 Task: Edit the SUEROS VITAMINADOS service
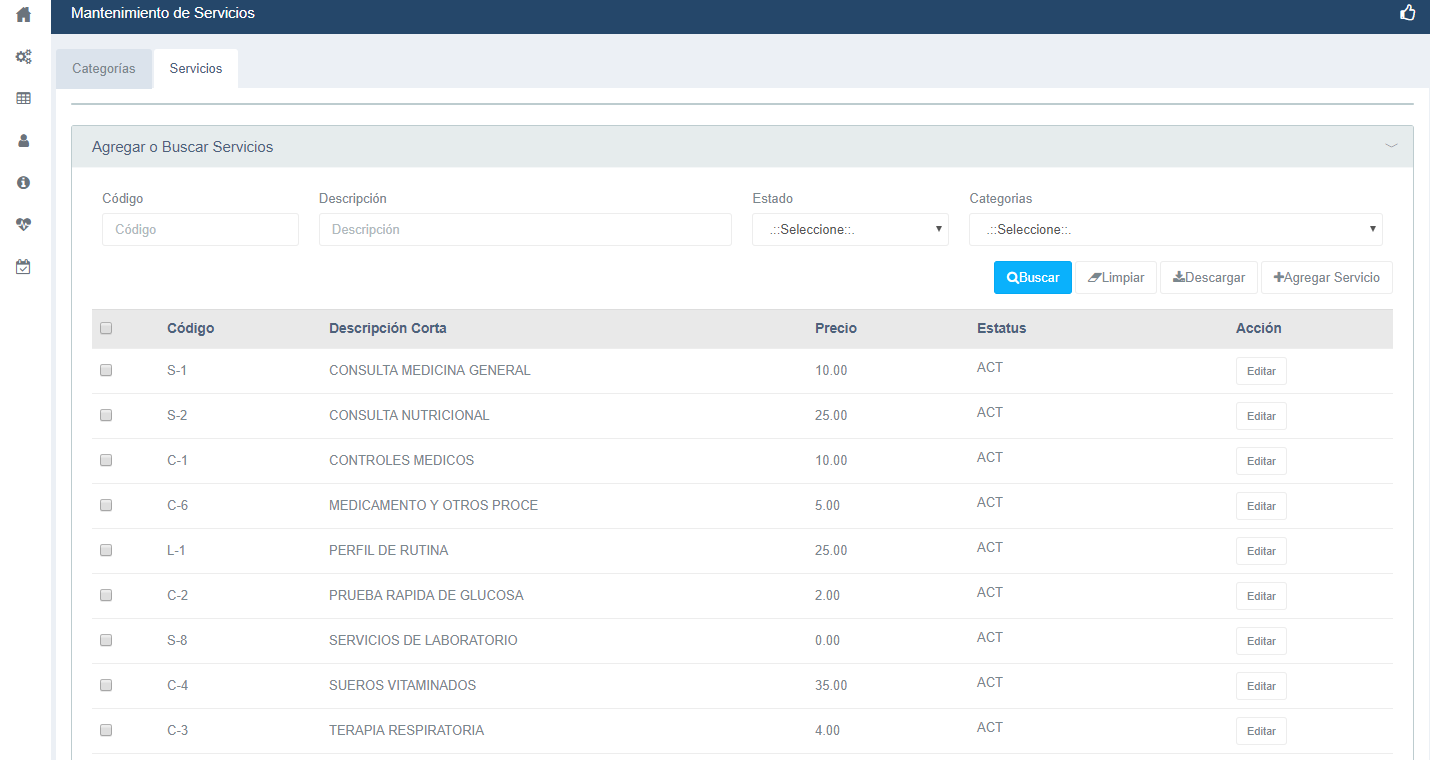[x=1261, y=686]
